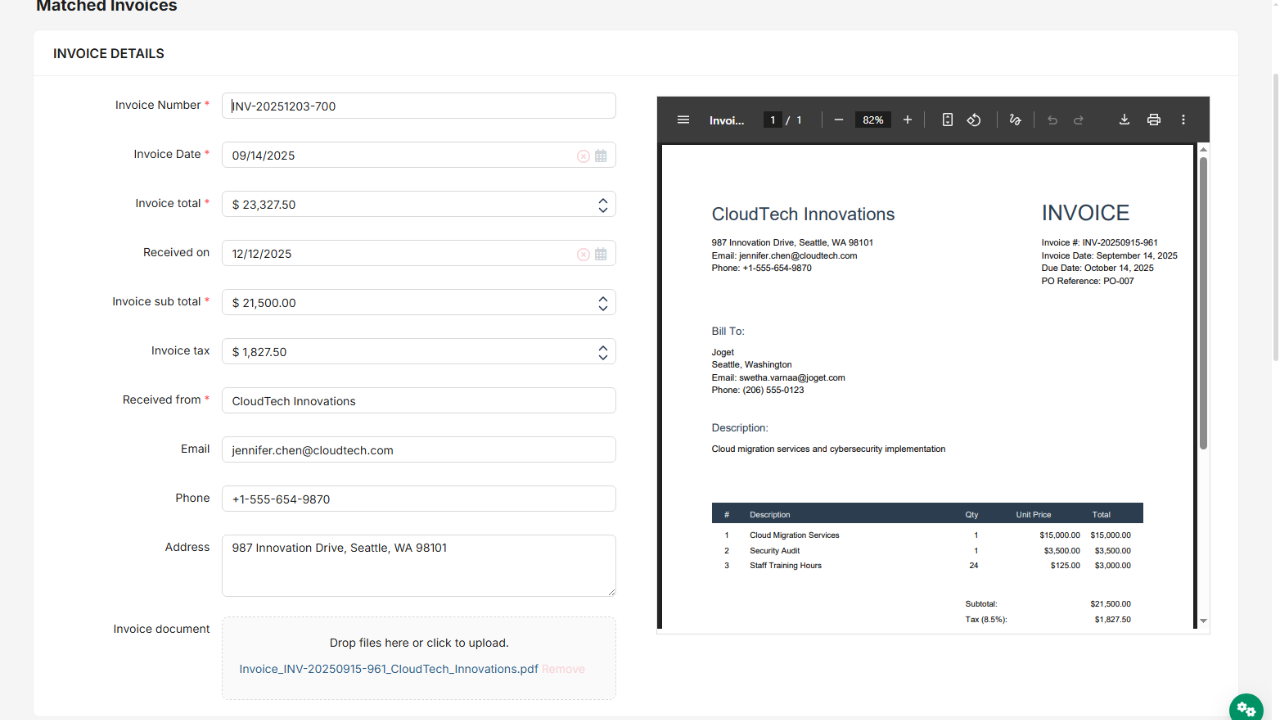1280x720 pixels.
Task: Clear the Invoice Date value
Action: (x=583, y=156)
